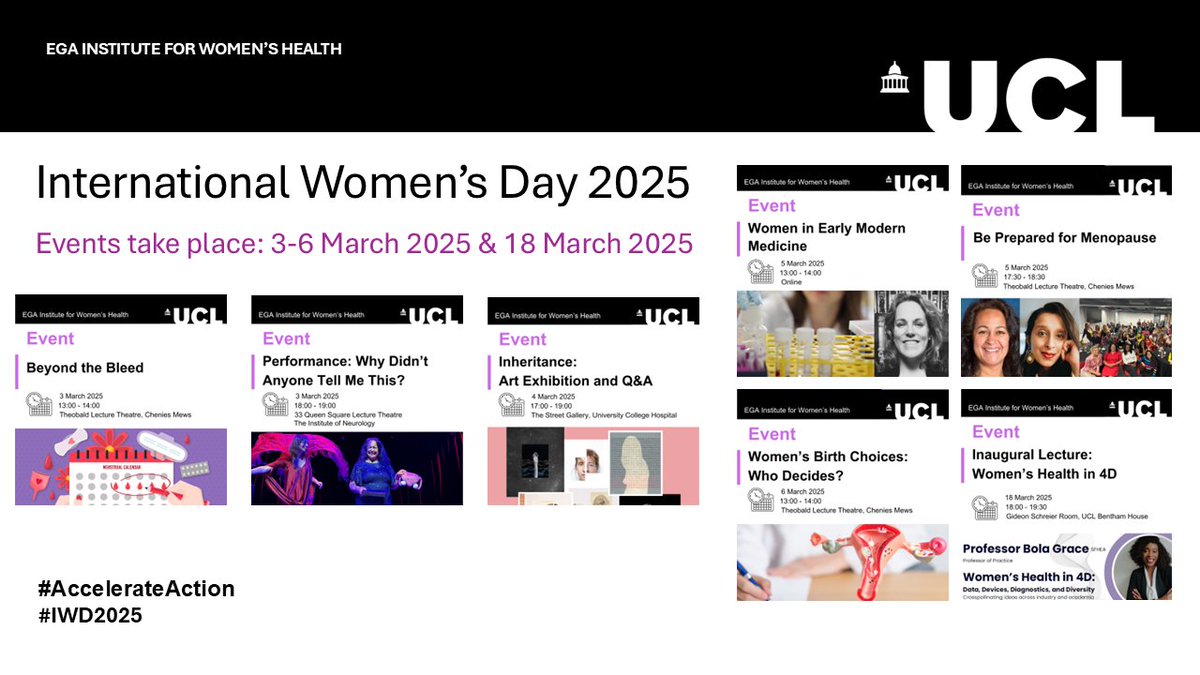The height and width of the screenshot is (675, 1200).
Task: Click the calendar clock icon on Beyond the Bleed card
Action: (x=40, y=404)
